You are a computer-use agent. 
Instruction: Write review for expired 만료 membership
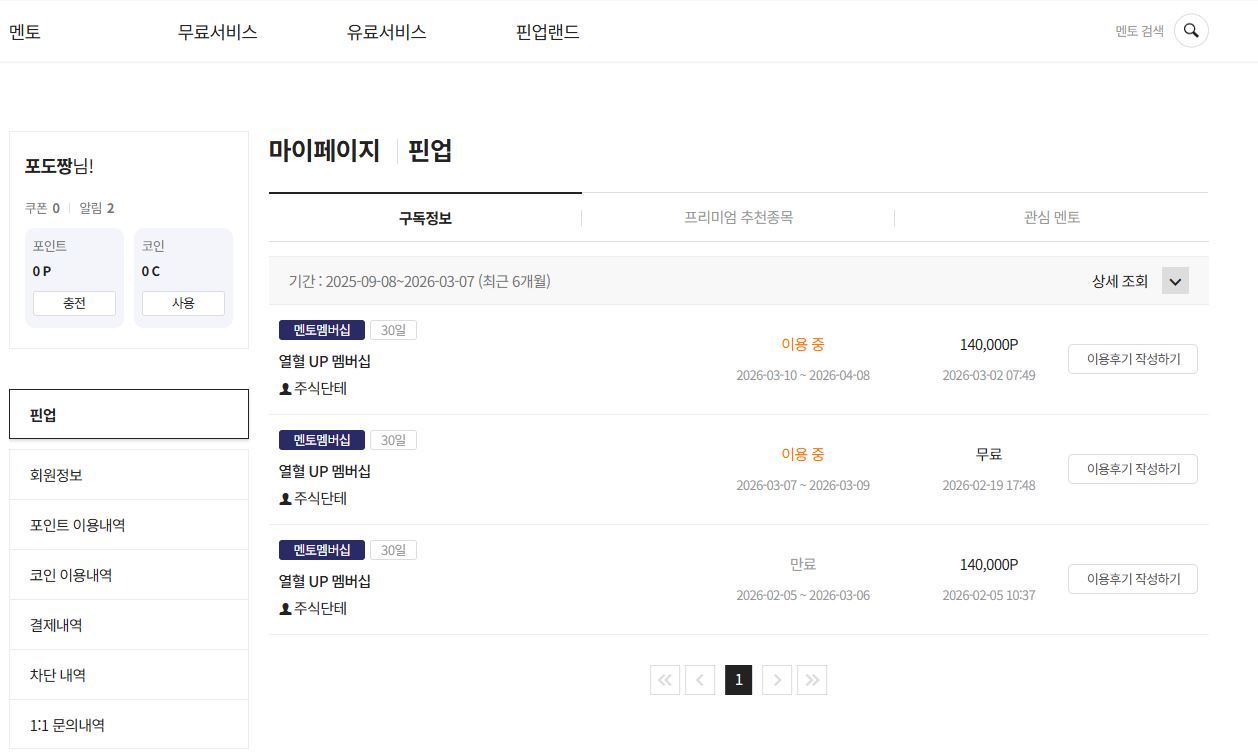click(x=1132, y=579)
